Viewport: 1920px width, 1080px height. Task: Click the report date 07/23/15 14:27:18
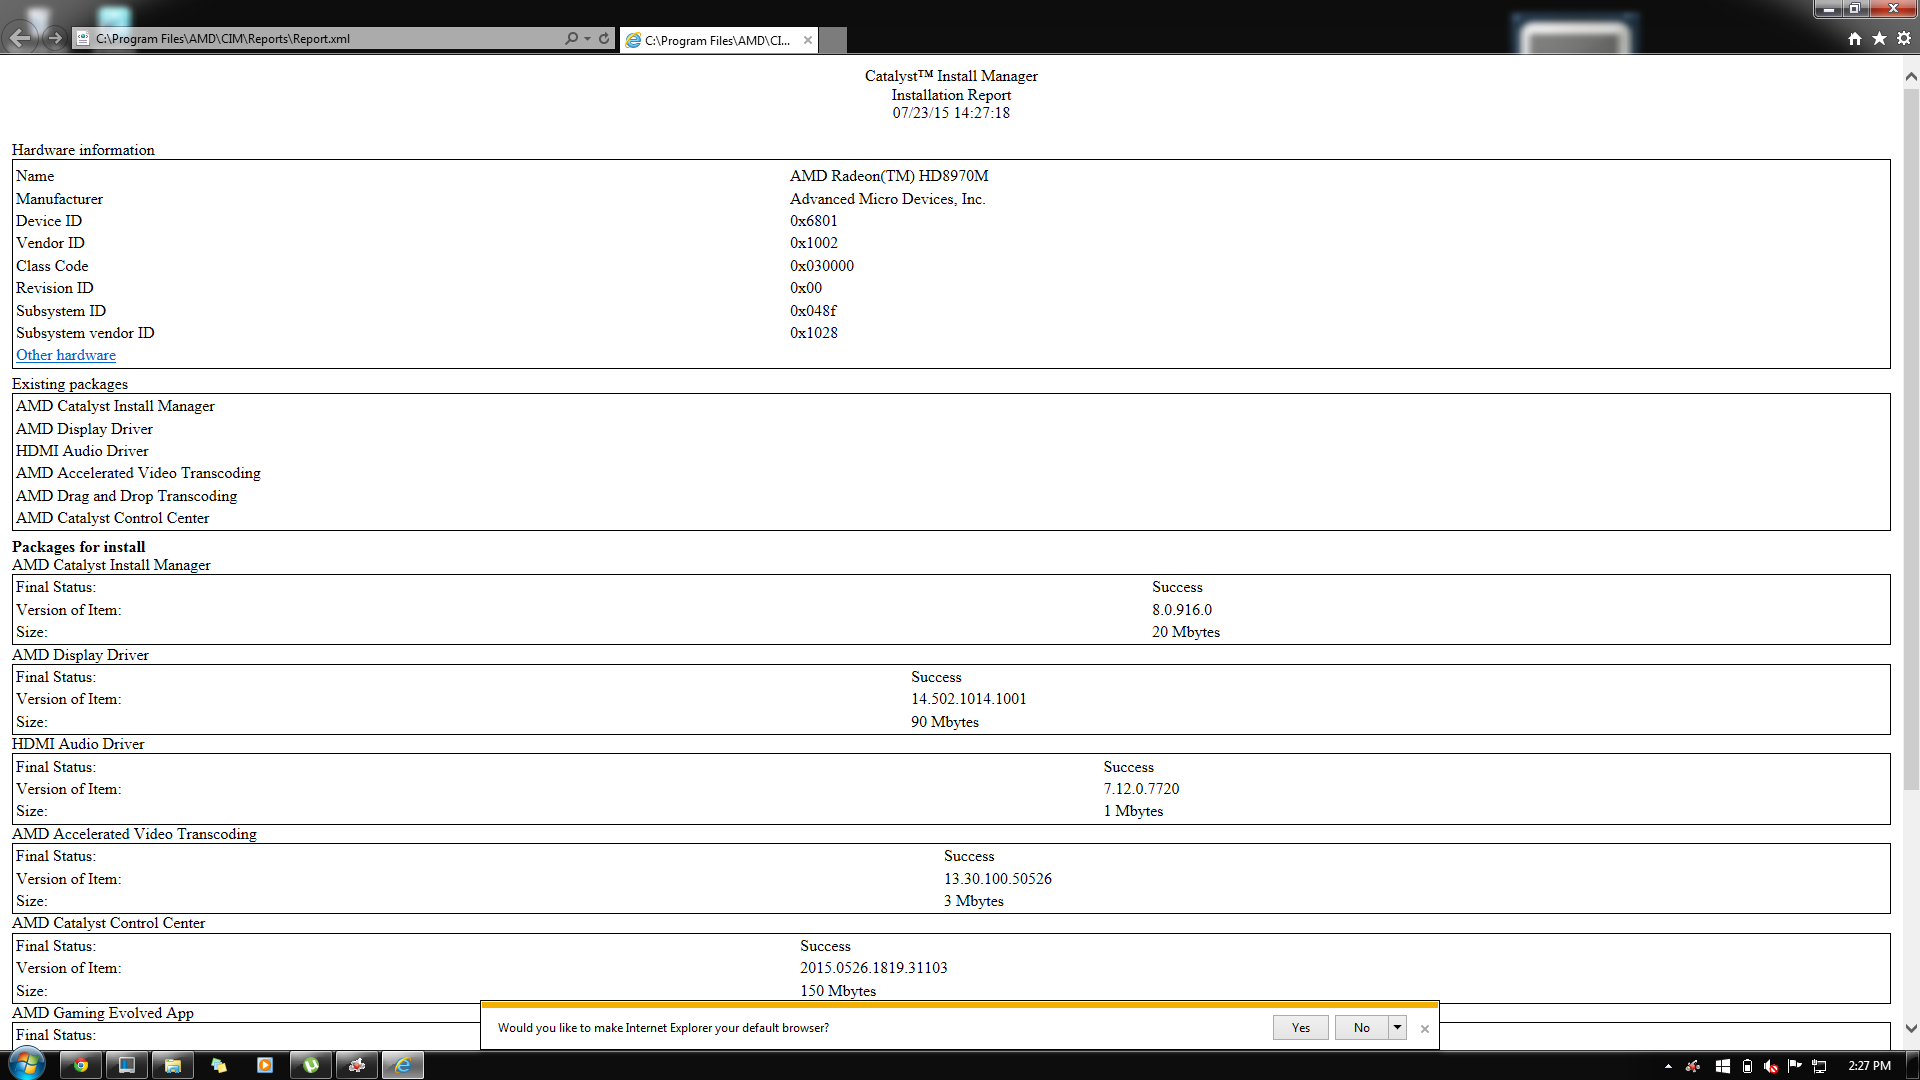951,113
